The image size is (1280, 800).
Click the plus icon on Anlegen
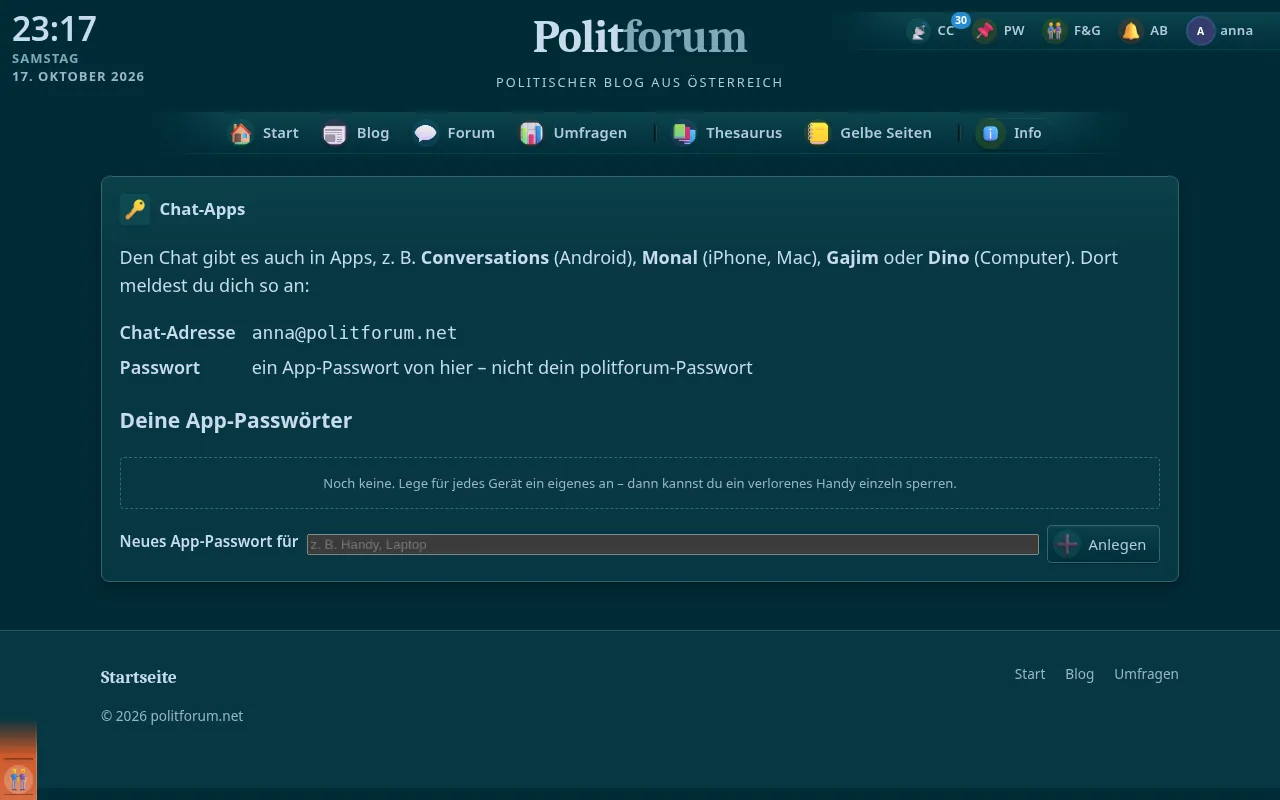tap(1067, 544)
